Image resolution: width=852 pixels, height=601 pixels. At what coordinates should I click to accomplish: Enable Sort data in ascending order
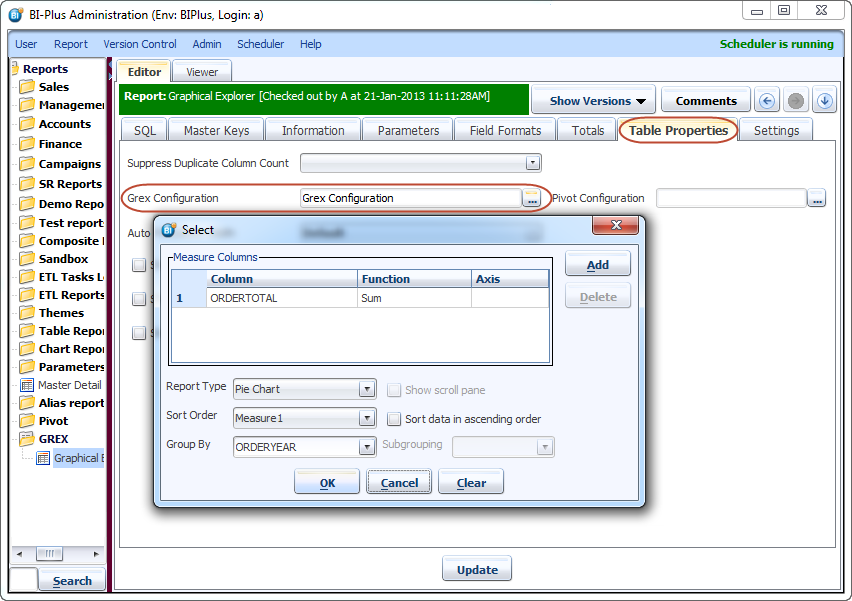tap(394, 419)
